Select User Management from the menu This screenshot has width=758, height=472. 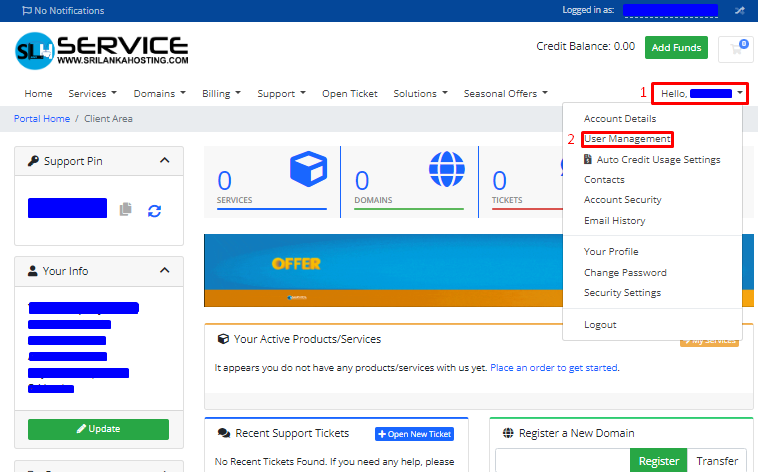point(627,139)
